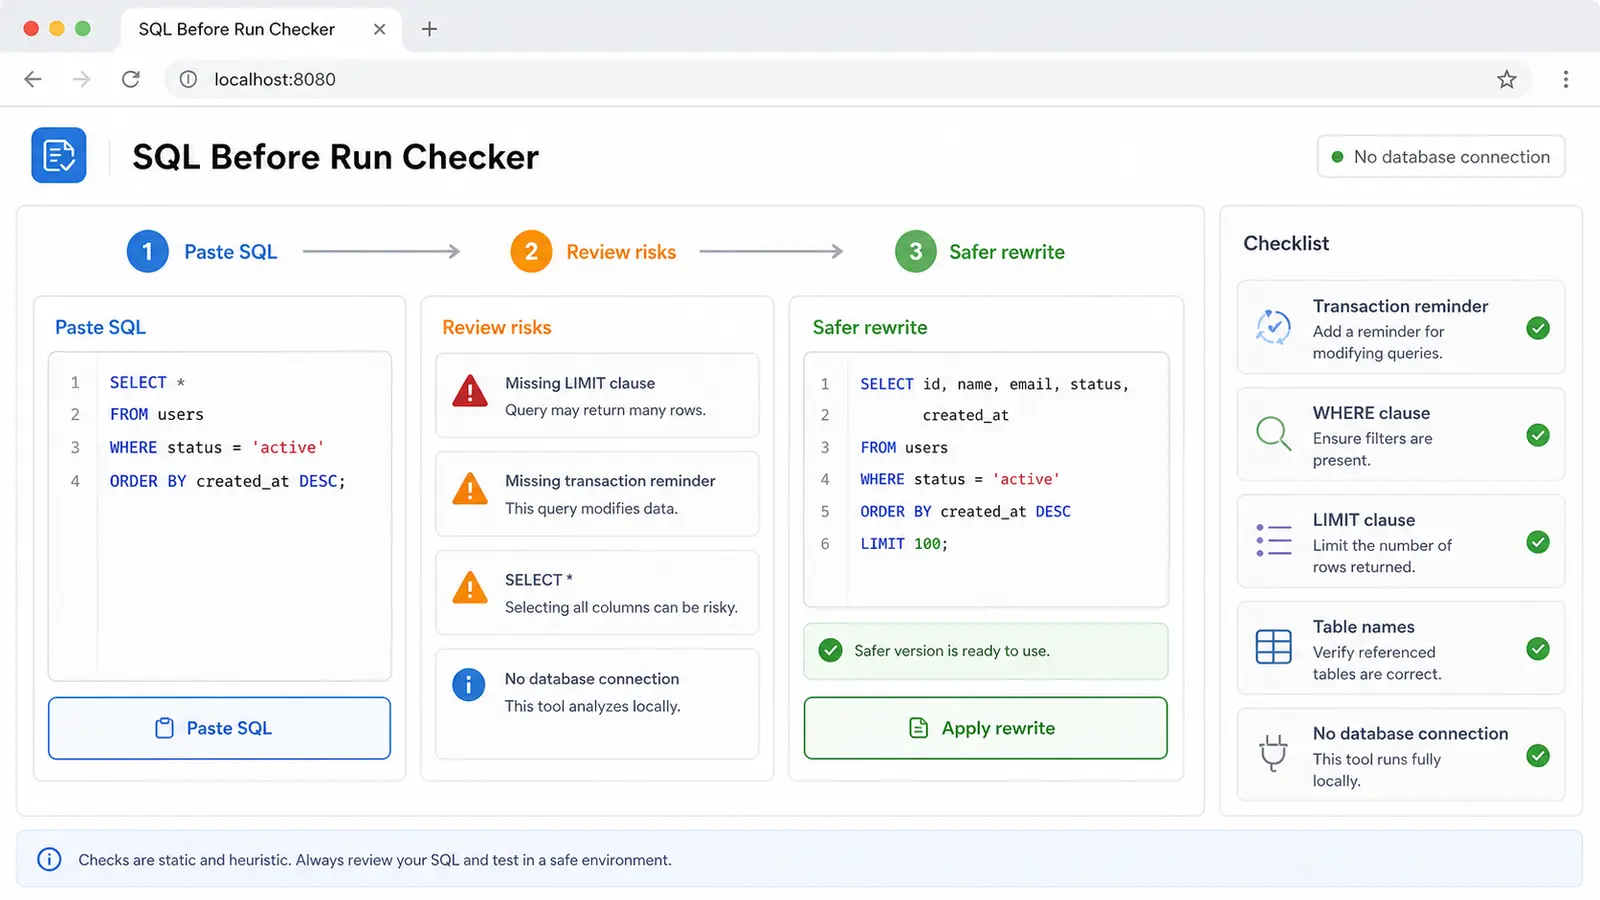
Task: Click 'FROM users' line in pasted SQL
Action: tap(157, 414)
